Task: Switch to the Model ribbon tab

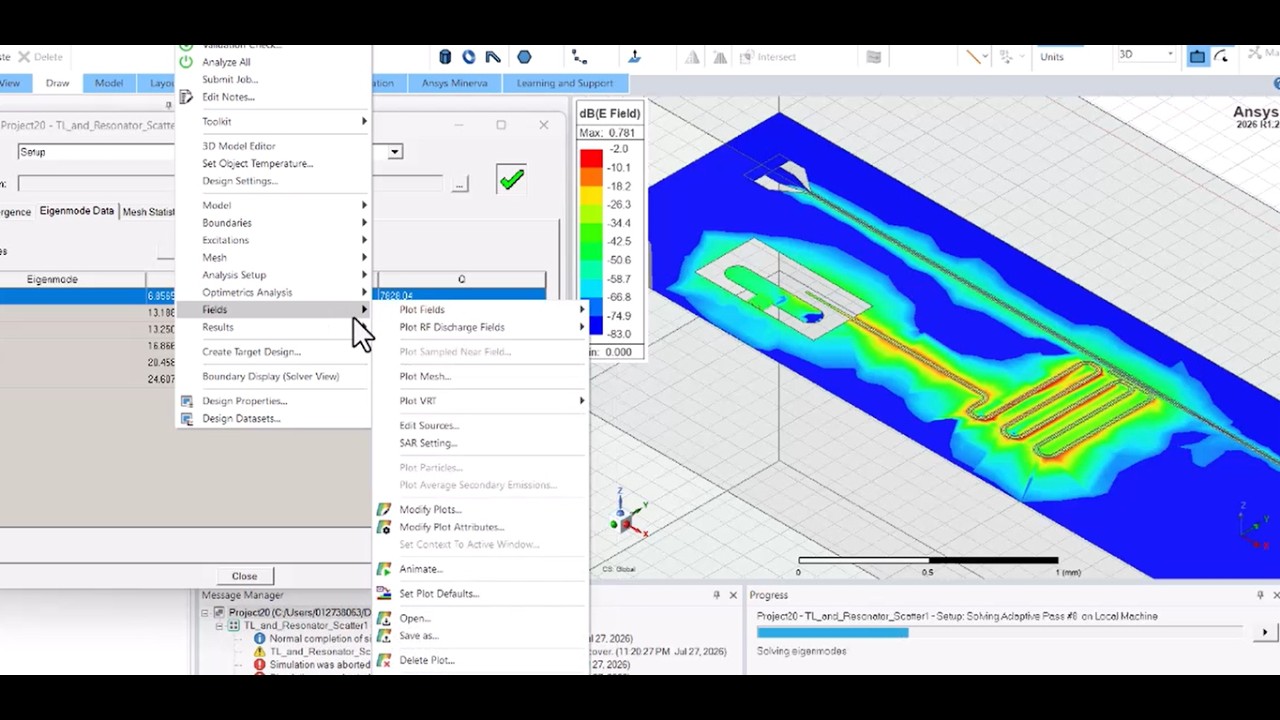Action: click(109, 83)
